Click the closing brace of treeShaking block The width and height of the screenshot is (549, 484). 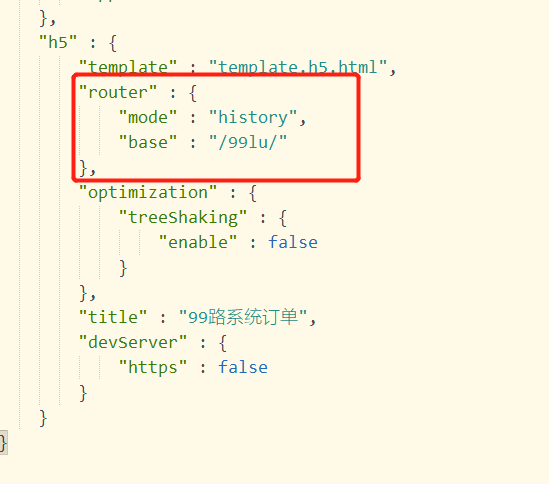(123, 268)
